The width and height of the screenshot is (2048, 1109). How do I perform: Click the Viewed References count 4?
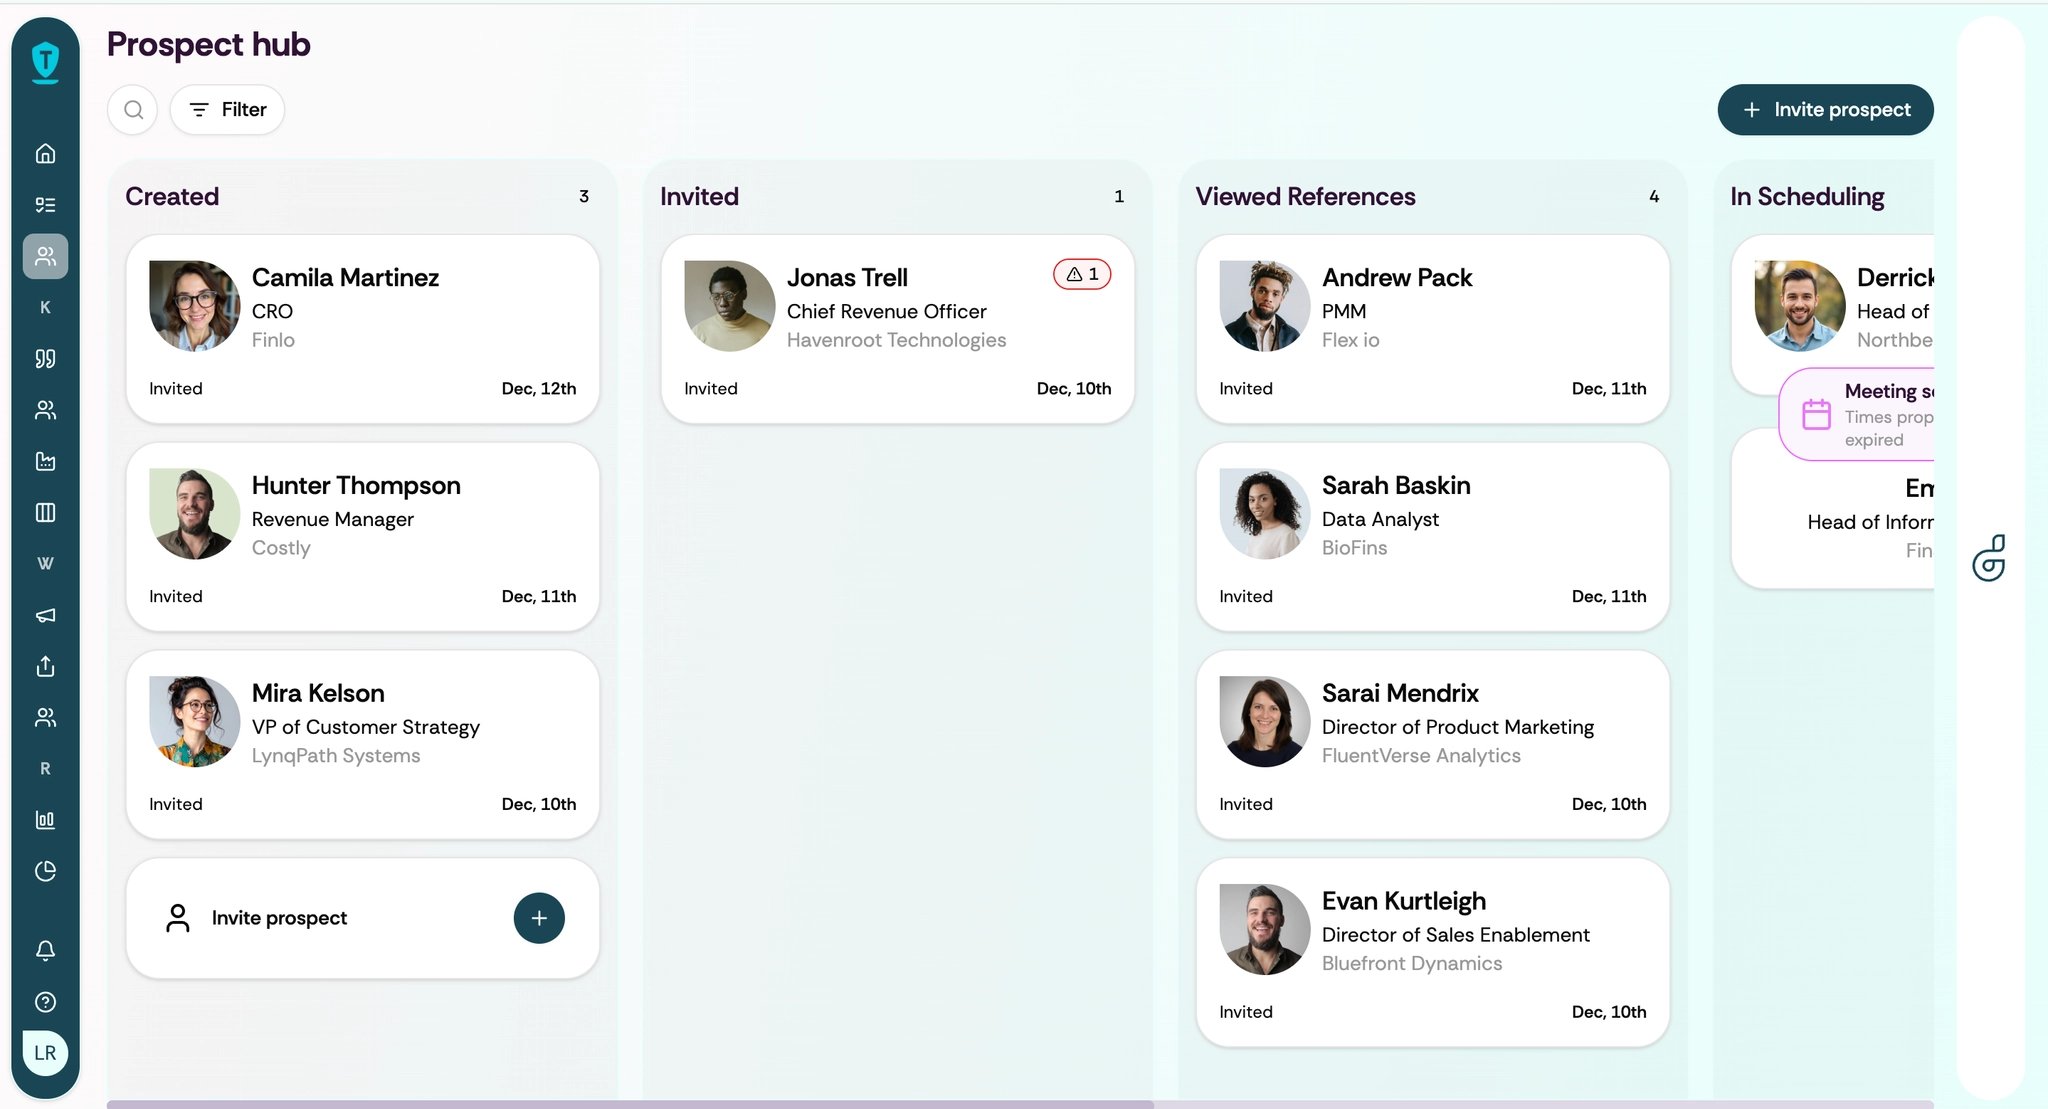[x=1654, y=196]
